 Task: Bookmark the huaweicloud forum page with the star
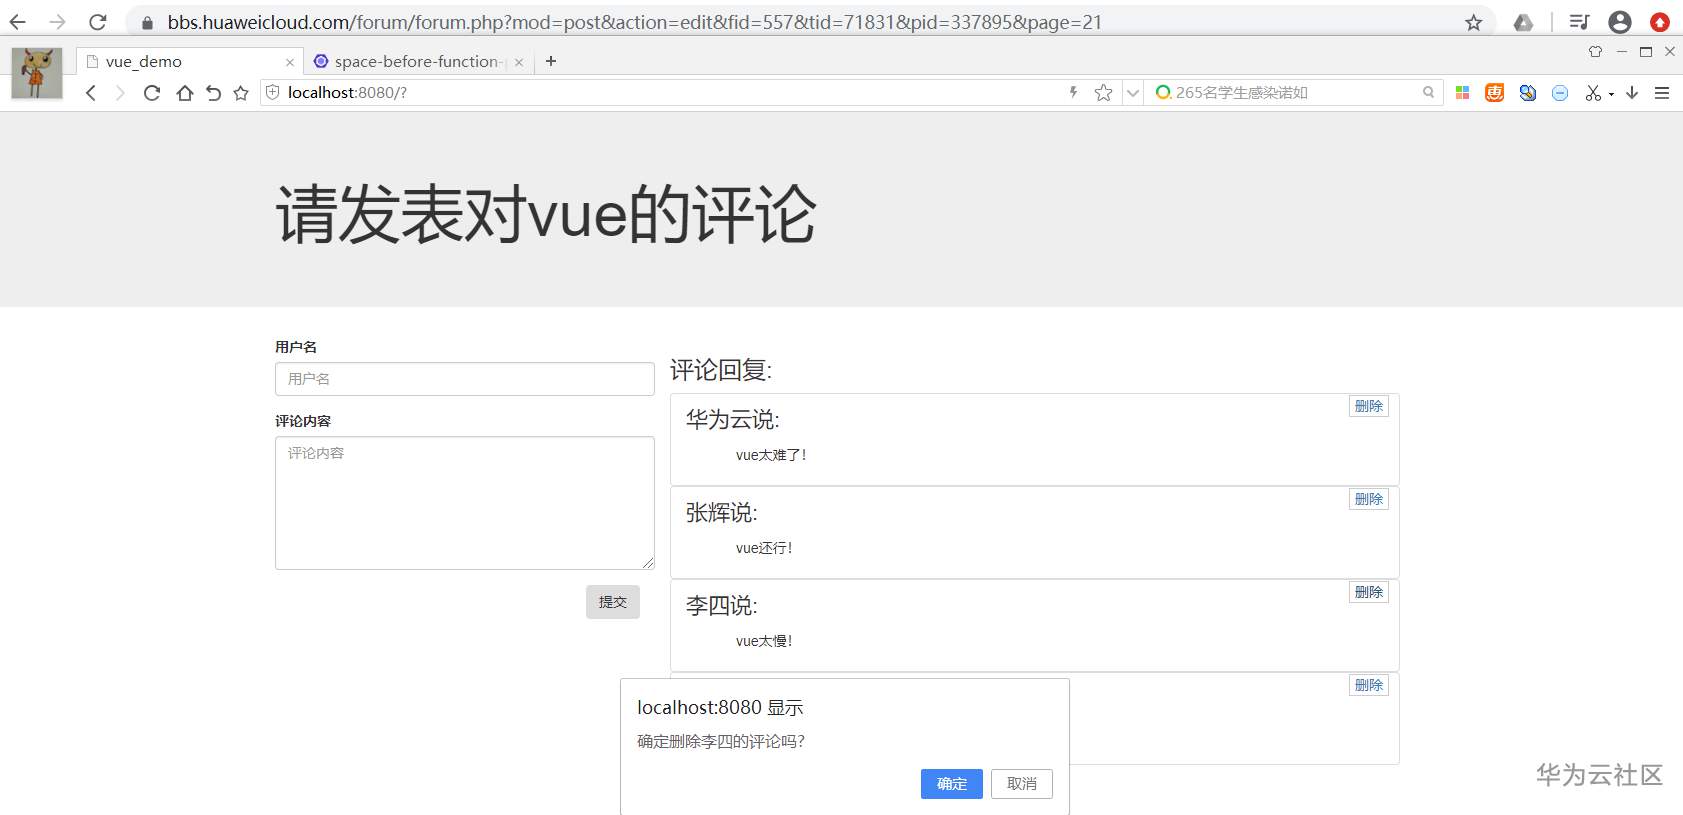click(x=1473, y=22)
